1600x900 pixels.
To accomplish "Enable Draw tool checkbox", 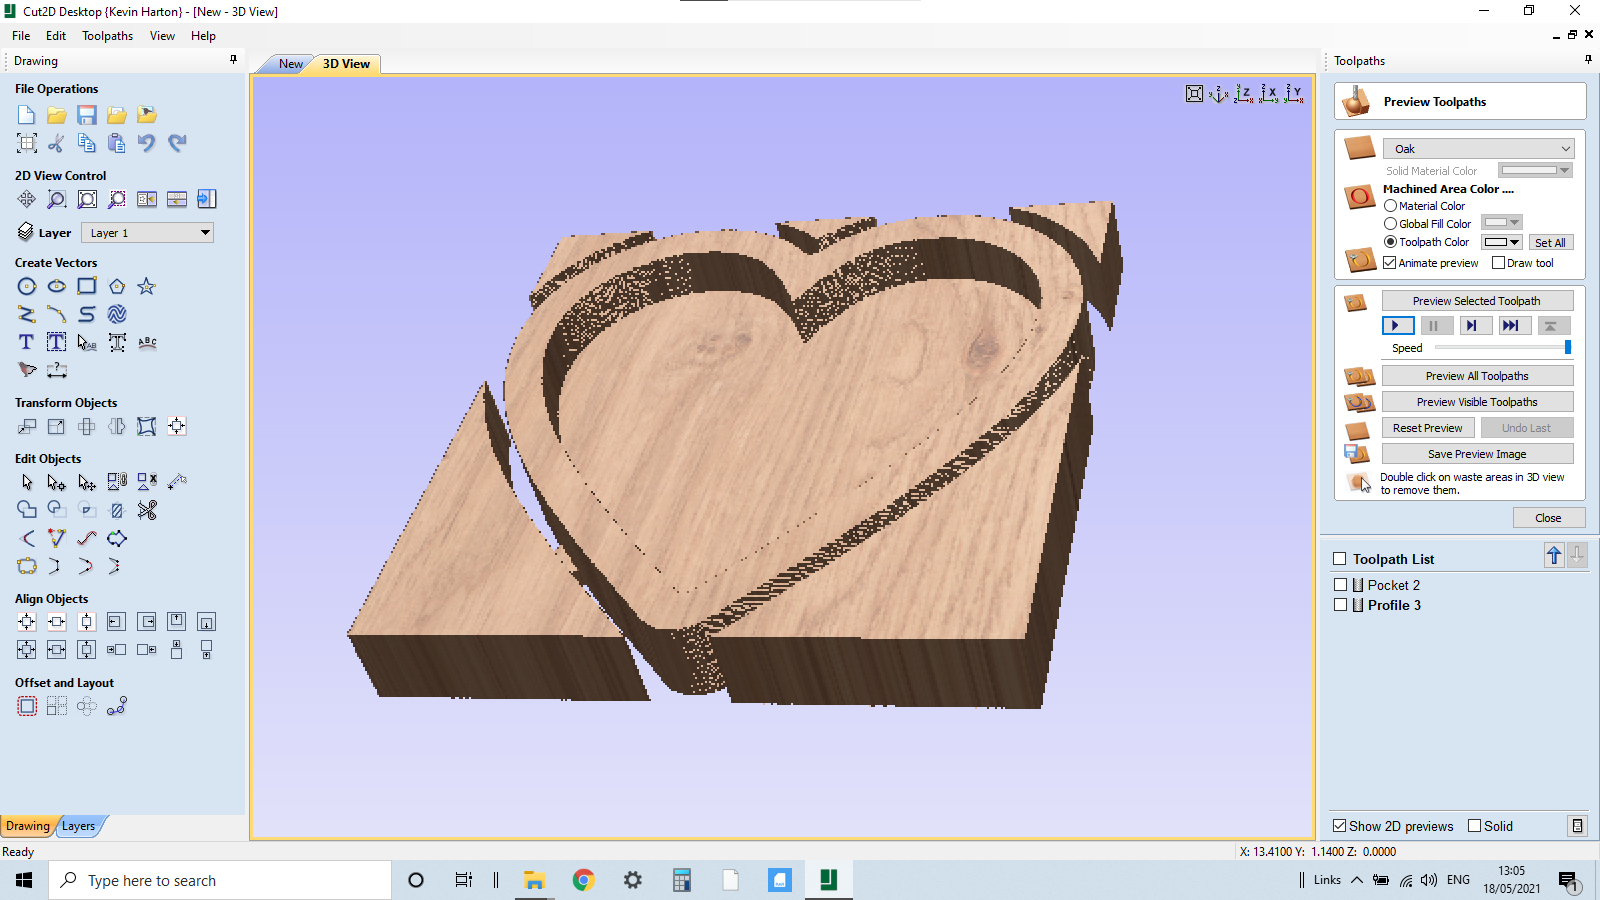I will 1498,263.
